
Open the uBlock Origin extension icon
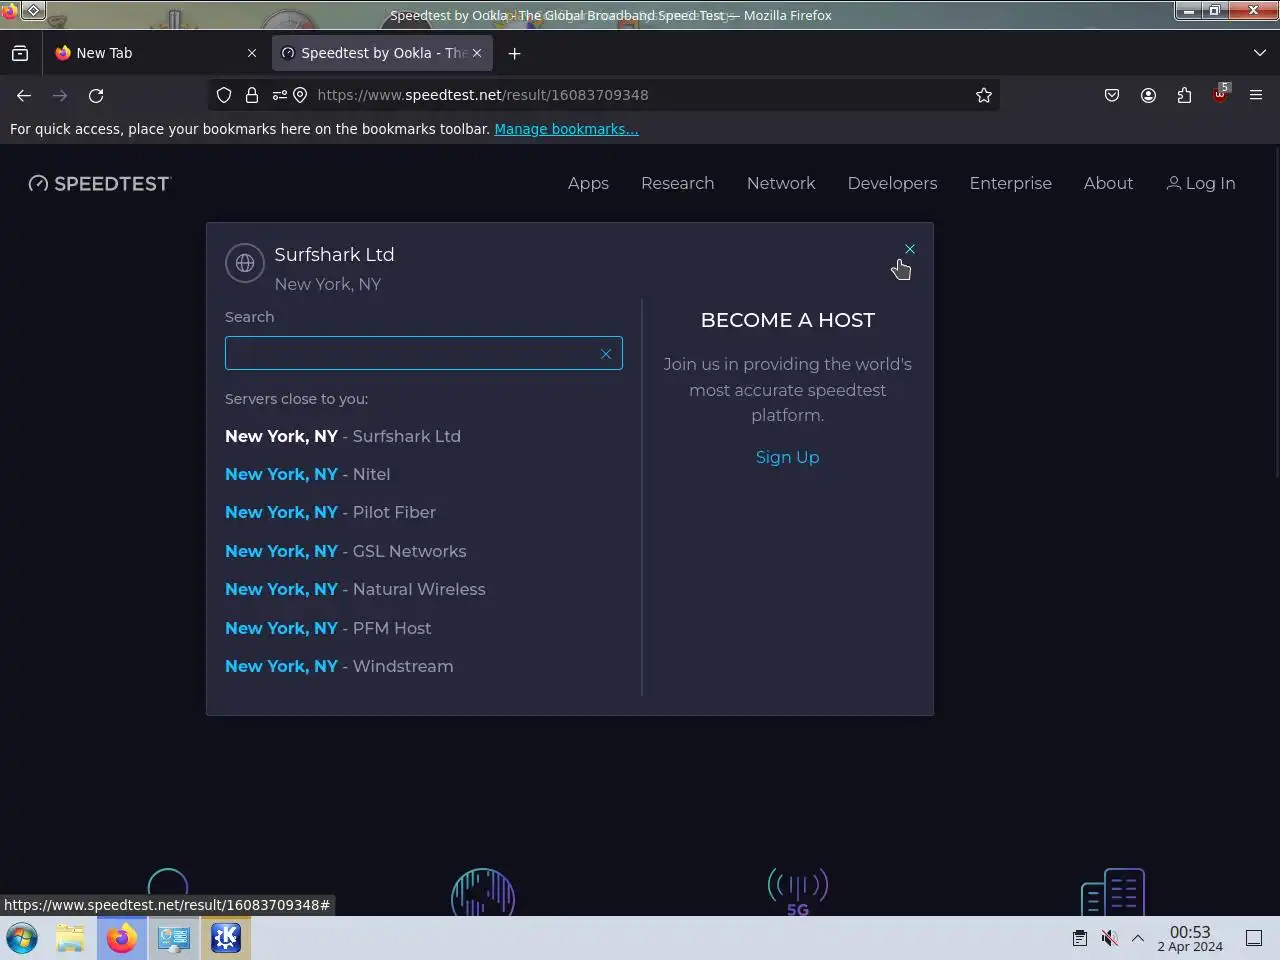point(1220,95)
